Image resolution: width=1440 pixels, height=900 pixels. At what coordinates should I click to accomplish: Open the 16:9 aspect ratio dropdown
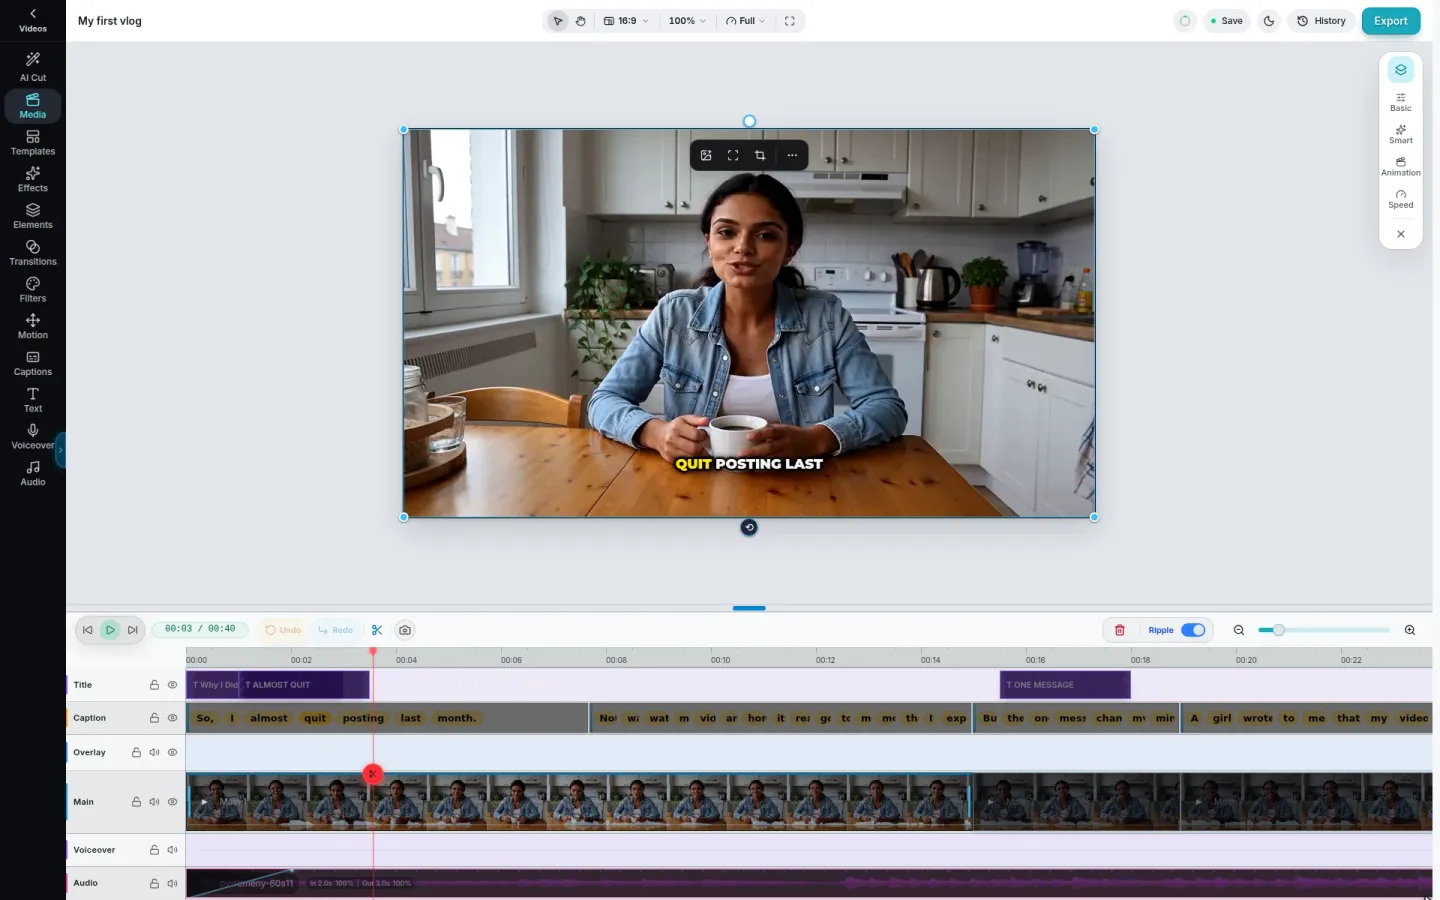point(627,21)
